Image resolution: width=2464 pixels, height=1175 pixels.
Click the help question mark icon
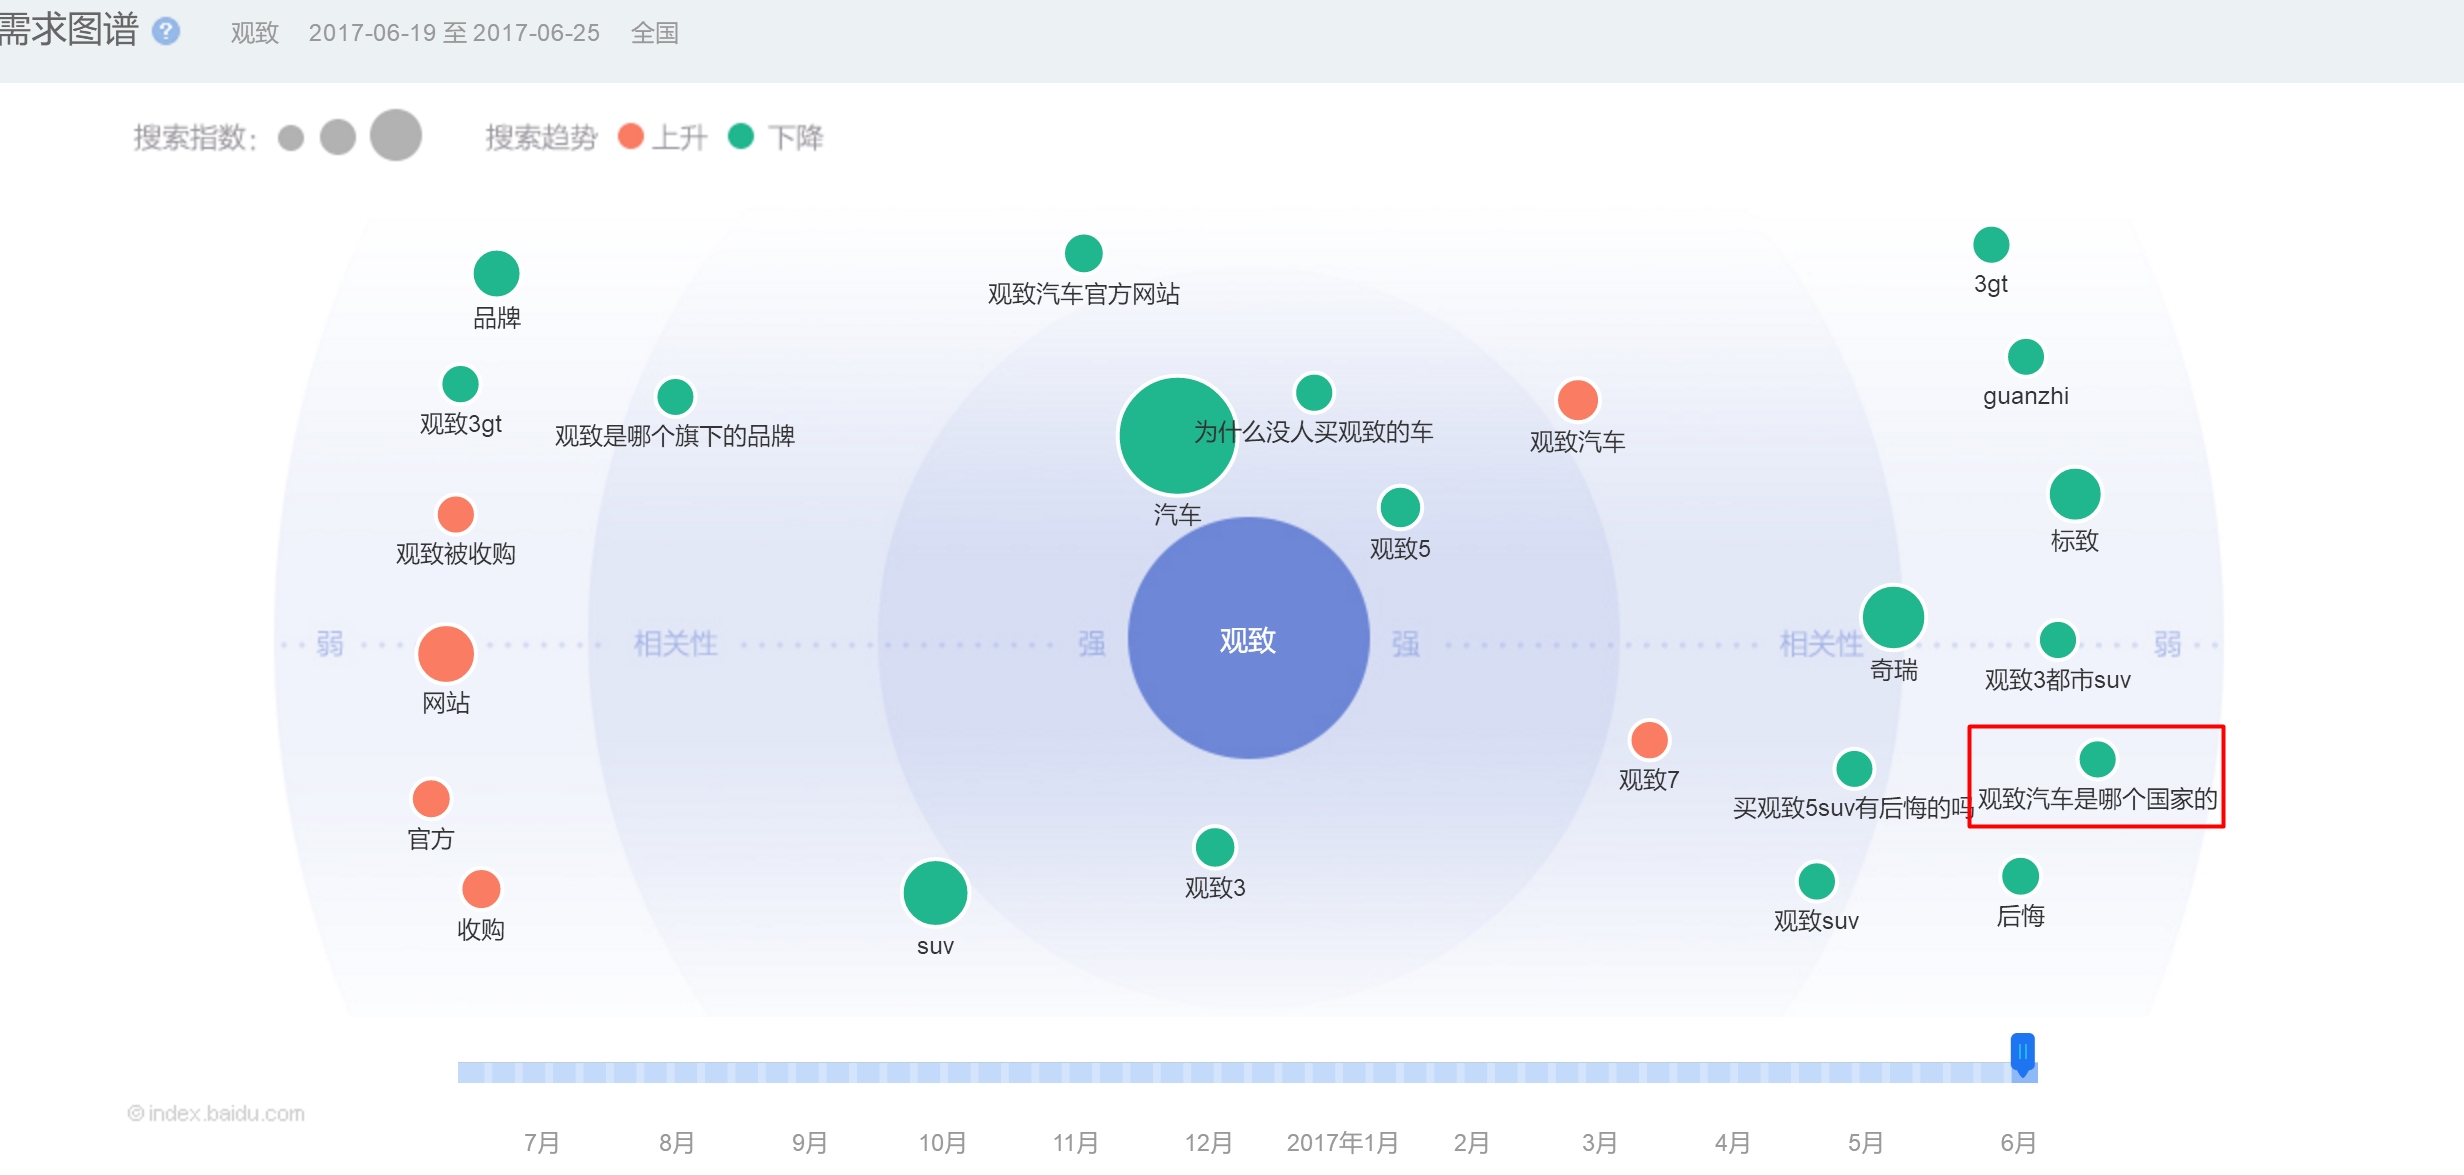pyautogui.click(x=166, y=31)
